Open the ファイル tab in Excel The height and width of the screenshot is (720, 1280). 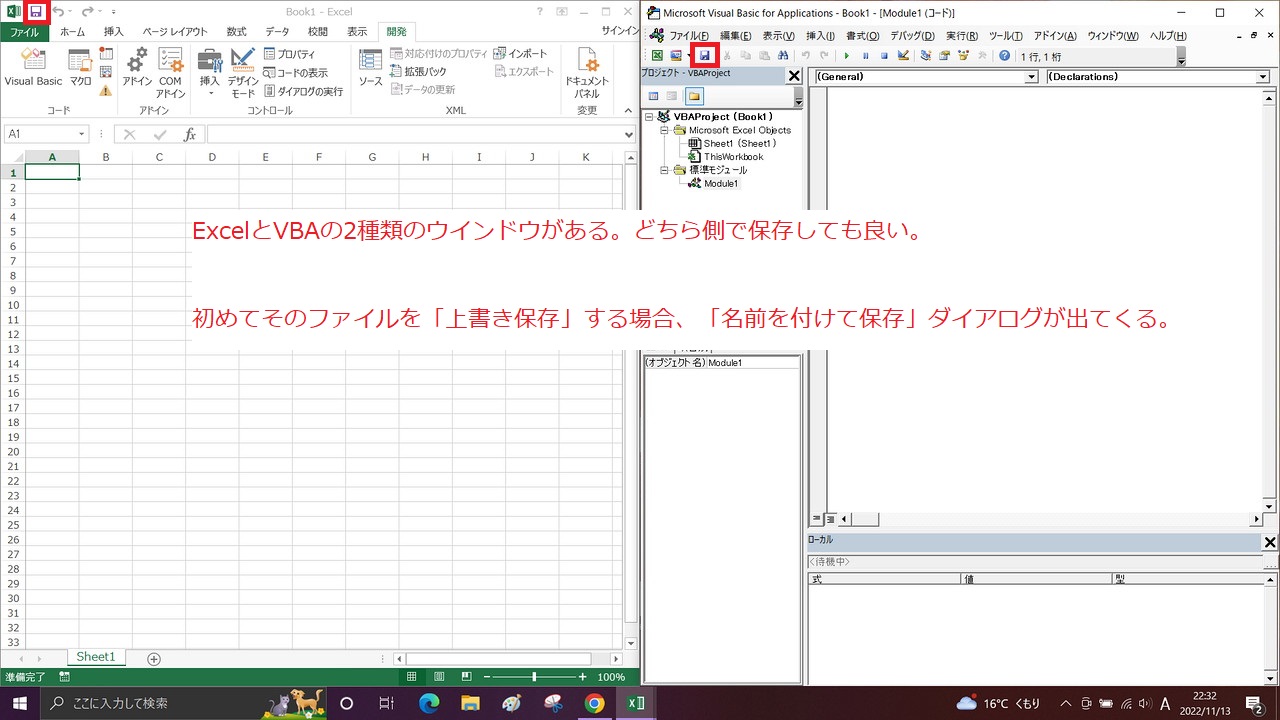pyautogui.click(x=24, y=32)
